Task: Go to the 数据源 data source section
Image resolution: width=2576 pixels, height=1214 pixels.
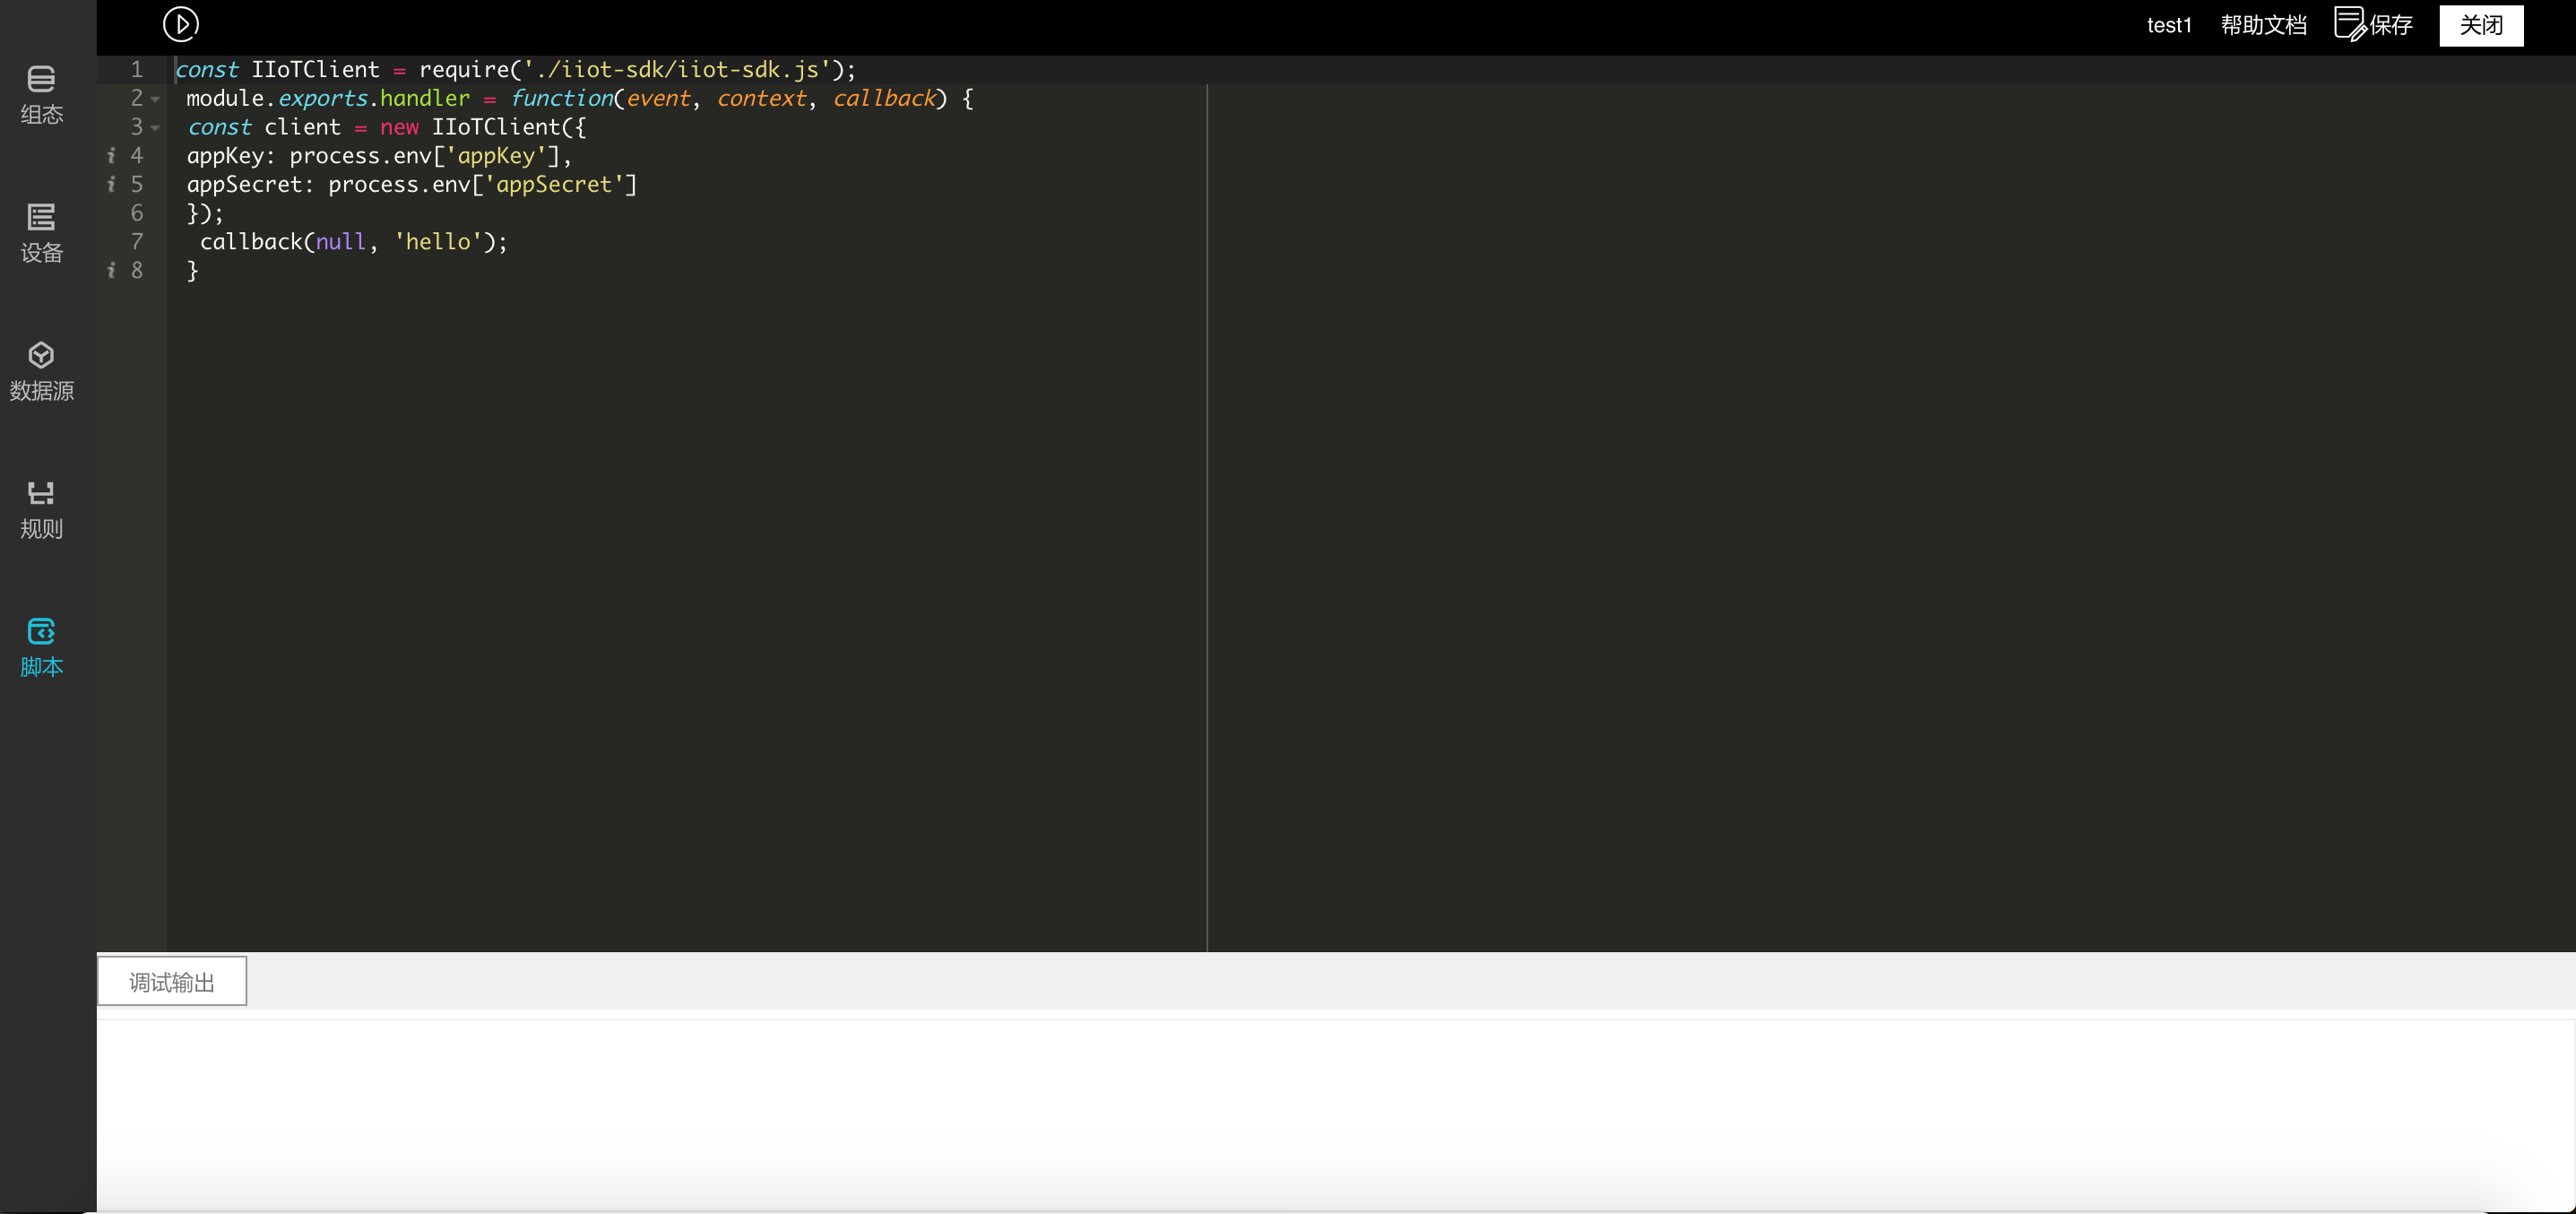Action: [x=41, y=371]
